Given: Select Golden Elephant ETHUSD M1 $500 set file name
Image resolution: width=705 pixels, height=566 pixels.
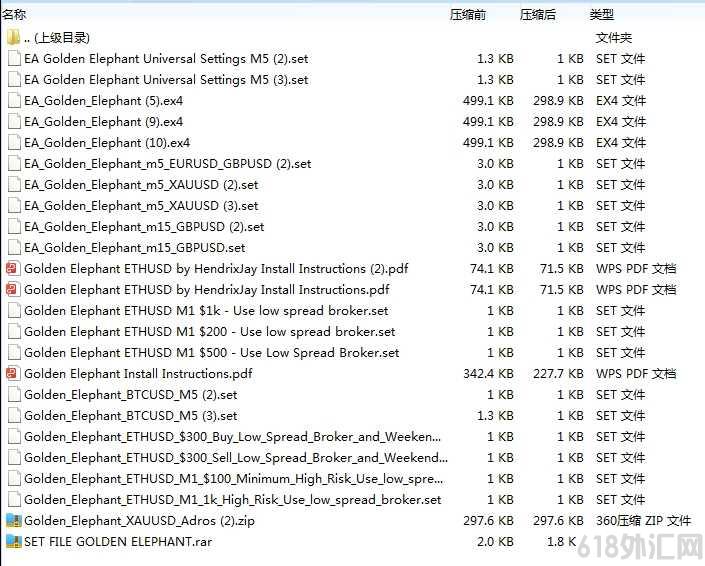Looking at the screenshot, I should point(212,353).
